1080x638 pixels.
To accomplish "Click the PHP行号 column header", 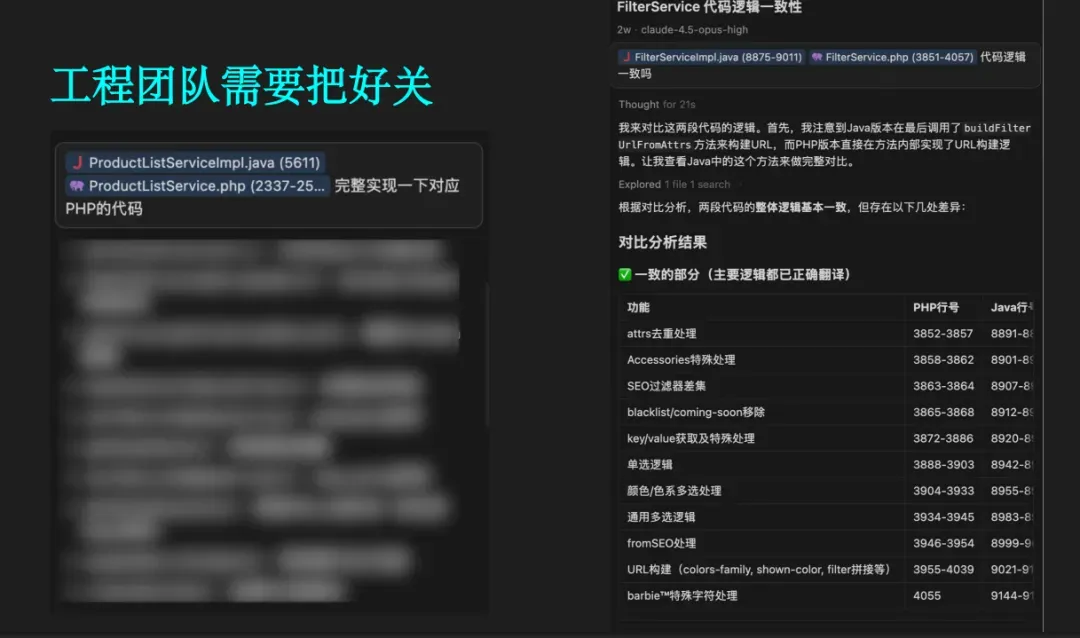I will click(935, 308).
